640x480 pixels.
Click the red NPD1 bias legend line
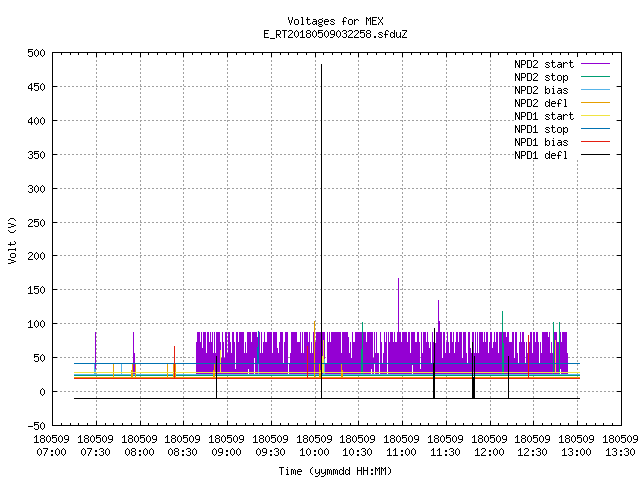[x=596, y=142]
